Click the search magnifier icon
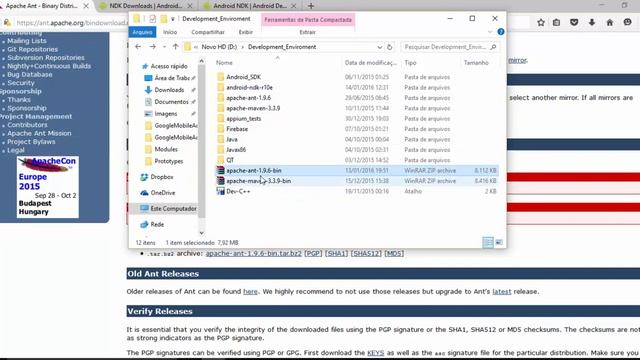The width and height of the screenshot is (640, 360). pos(493,47)
